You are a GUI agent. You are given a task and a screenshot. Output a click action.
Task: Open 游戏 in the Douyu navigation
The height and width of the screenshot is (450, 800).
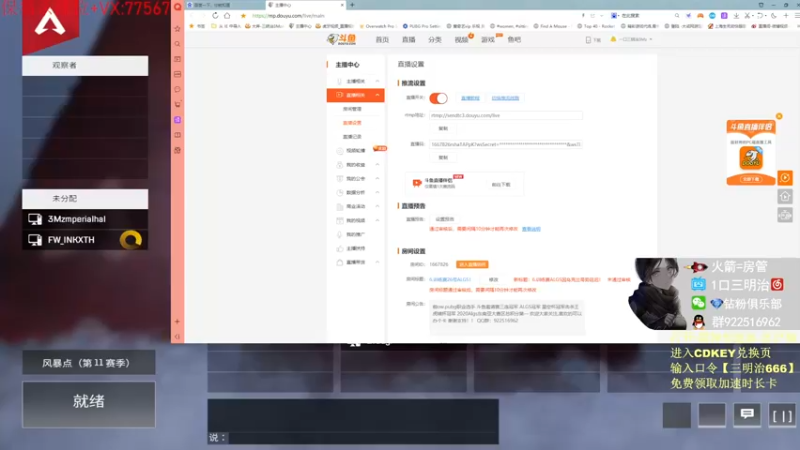tap(488, 40)
